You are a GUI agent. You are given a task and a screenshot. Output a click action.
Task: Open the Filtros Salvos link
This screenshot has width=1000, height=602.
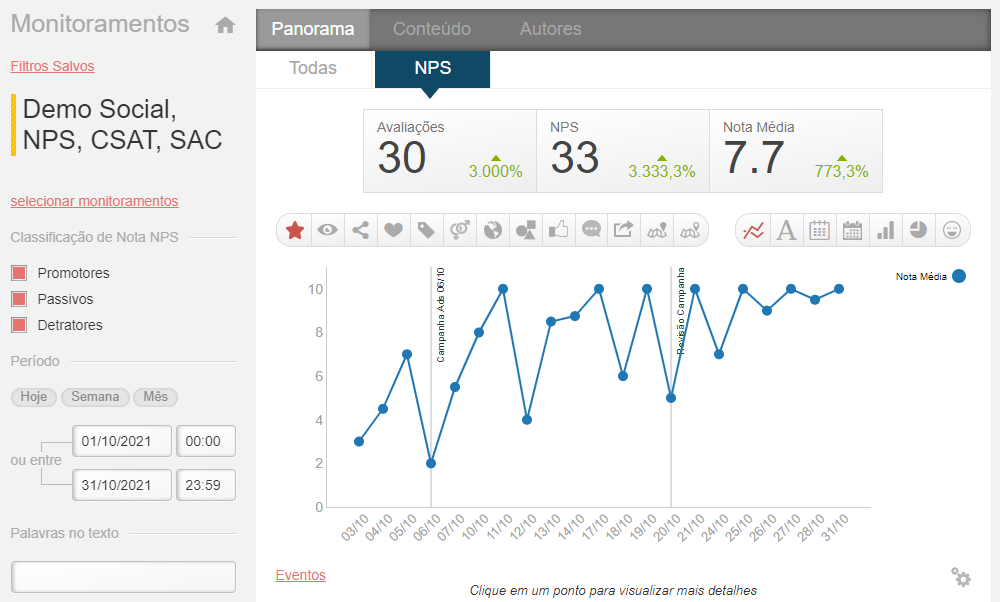click(52, 66)
